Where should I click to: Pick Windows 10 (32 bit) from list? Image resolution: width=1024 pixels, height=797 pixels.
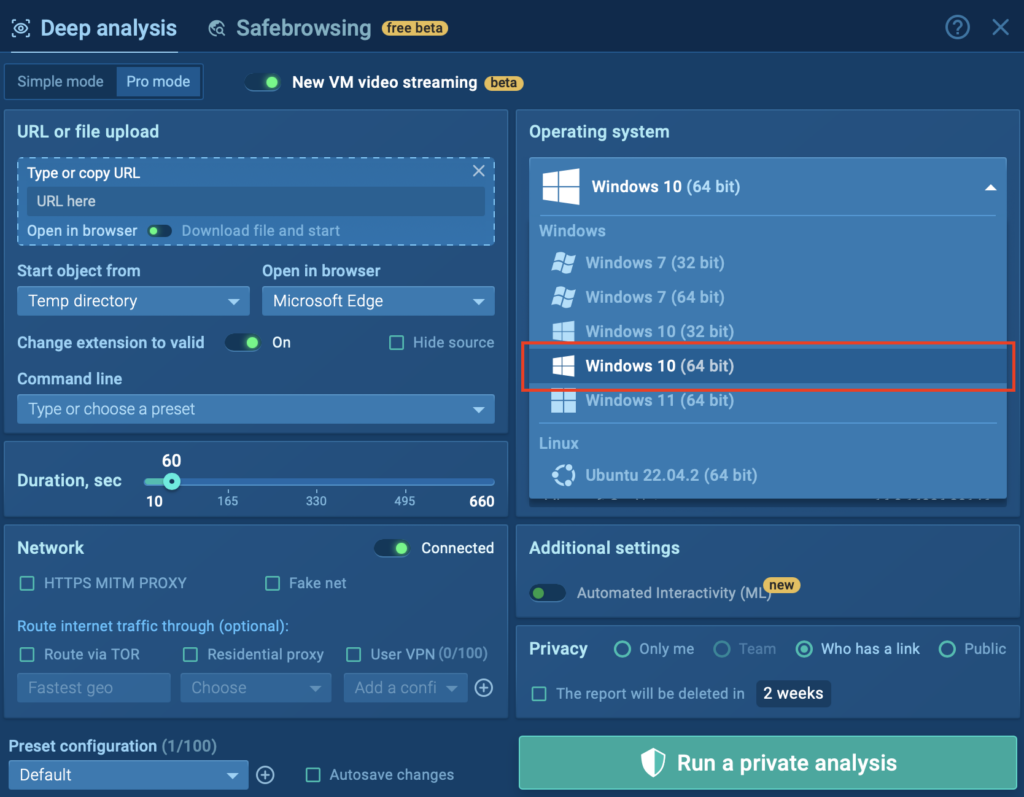coord(659,331)
